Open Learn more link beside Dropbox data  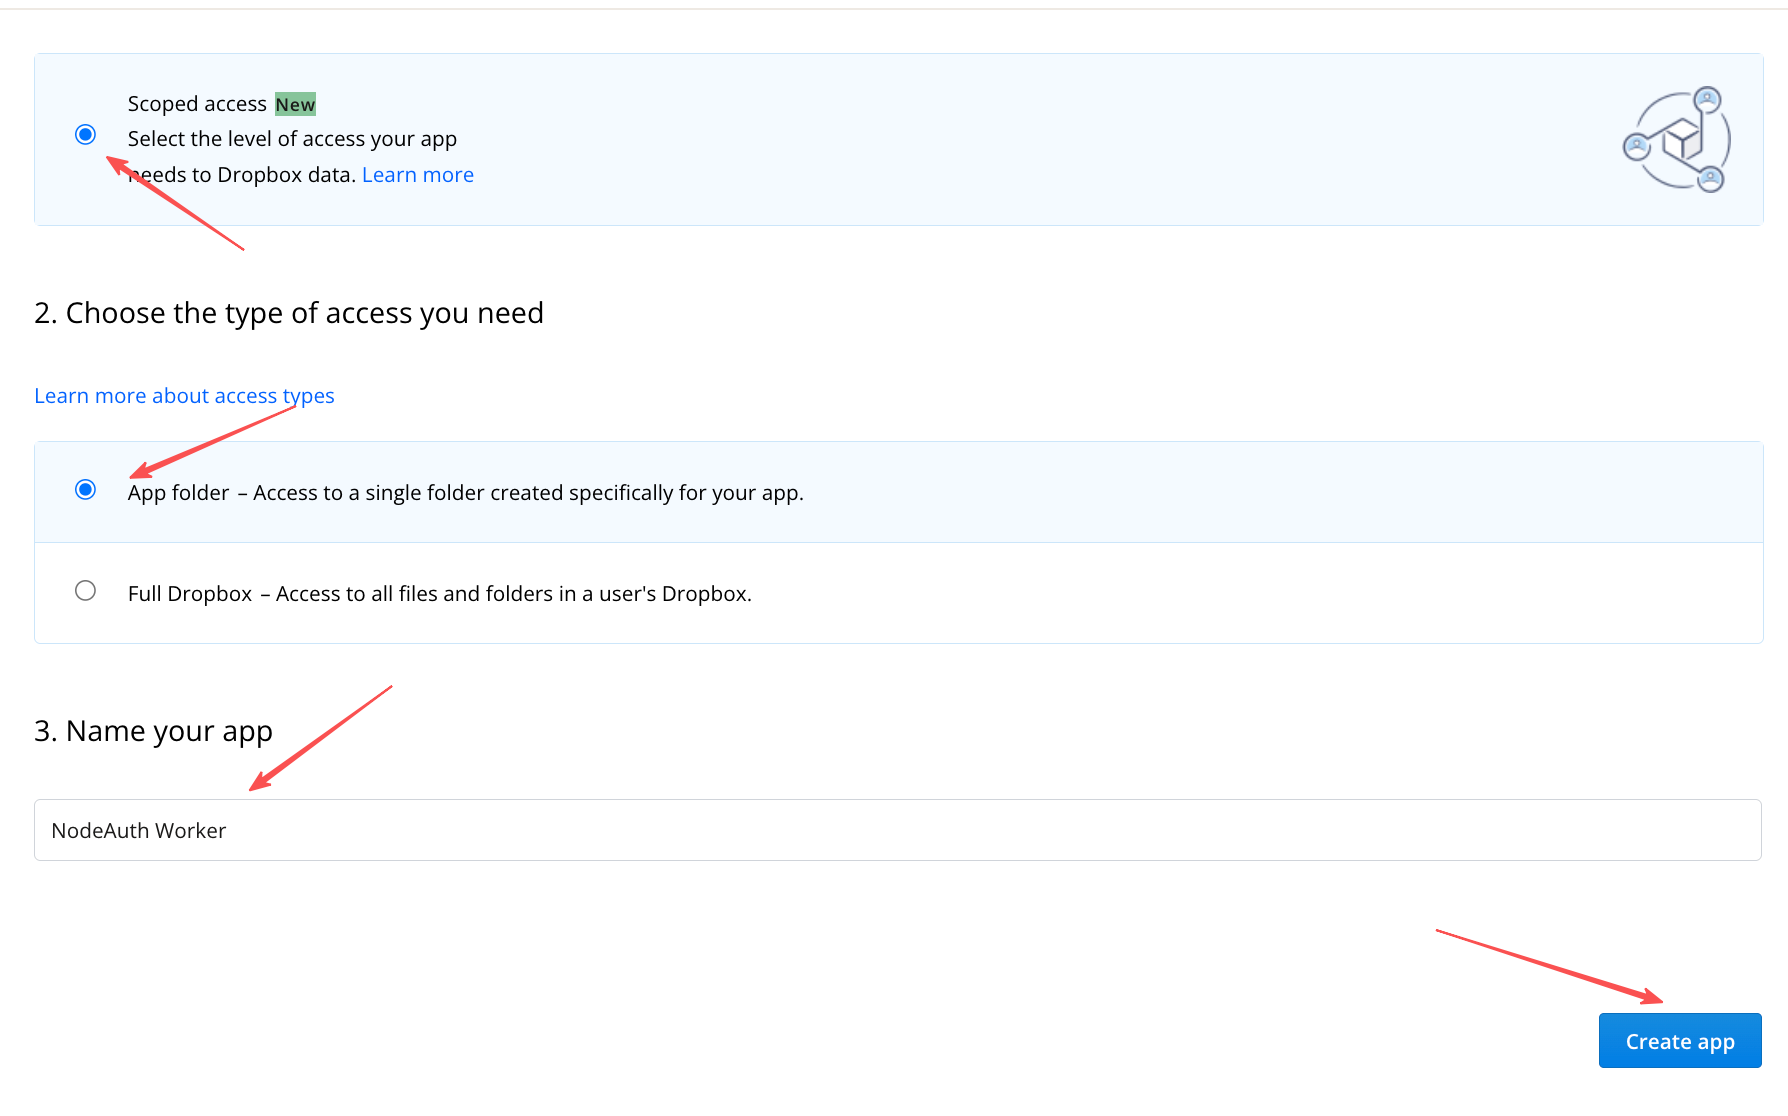(x=417, y=175)
